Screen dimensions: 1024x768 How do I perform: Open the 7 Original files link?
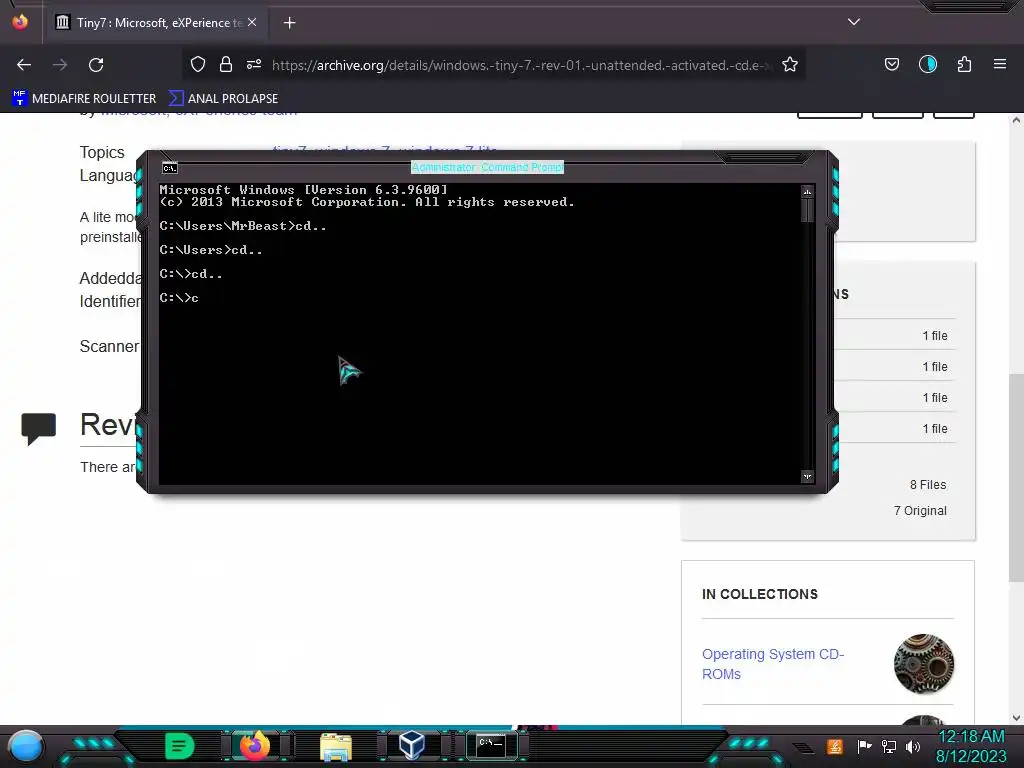920,511
